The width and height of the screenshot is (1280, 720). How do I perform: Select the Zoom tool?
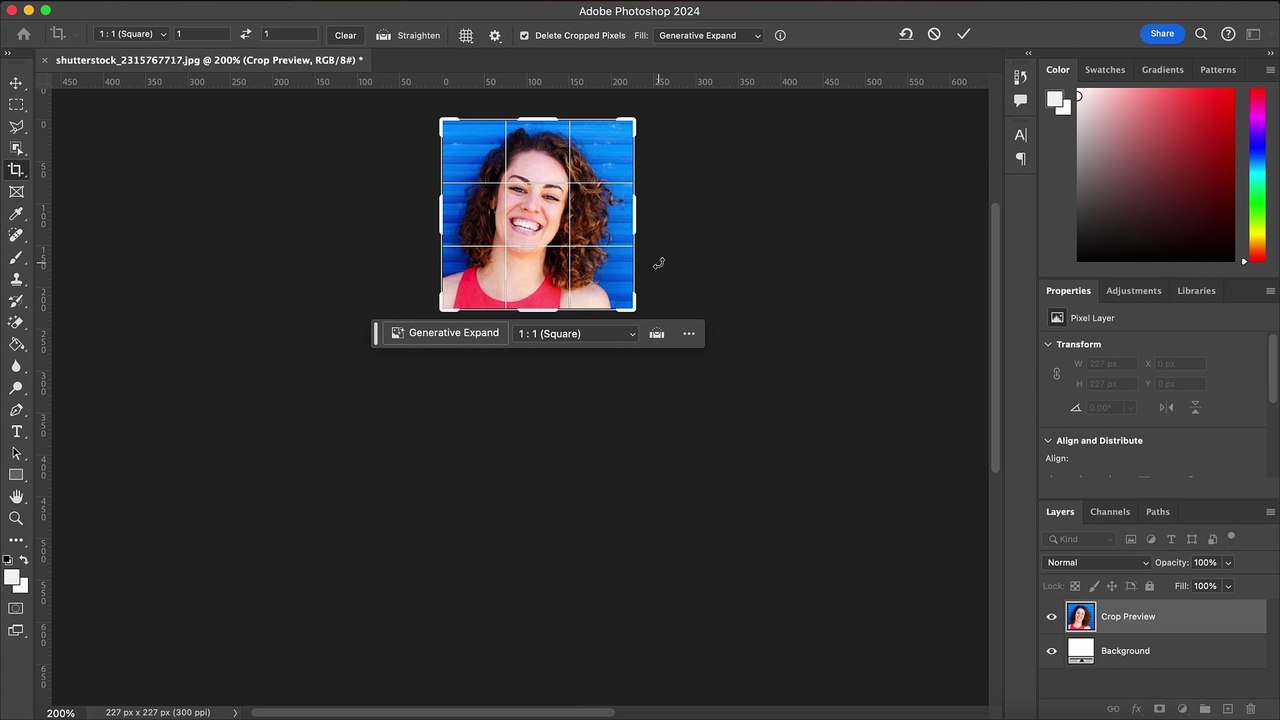tap(16, 518)
